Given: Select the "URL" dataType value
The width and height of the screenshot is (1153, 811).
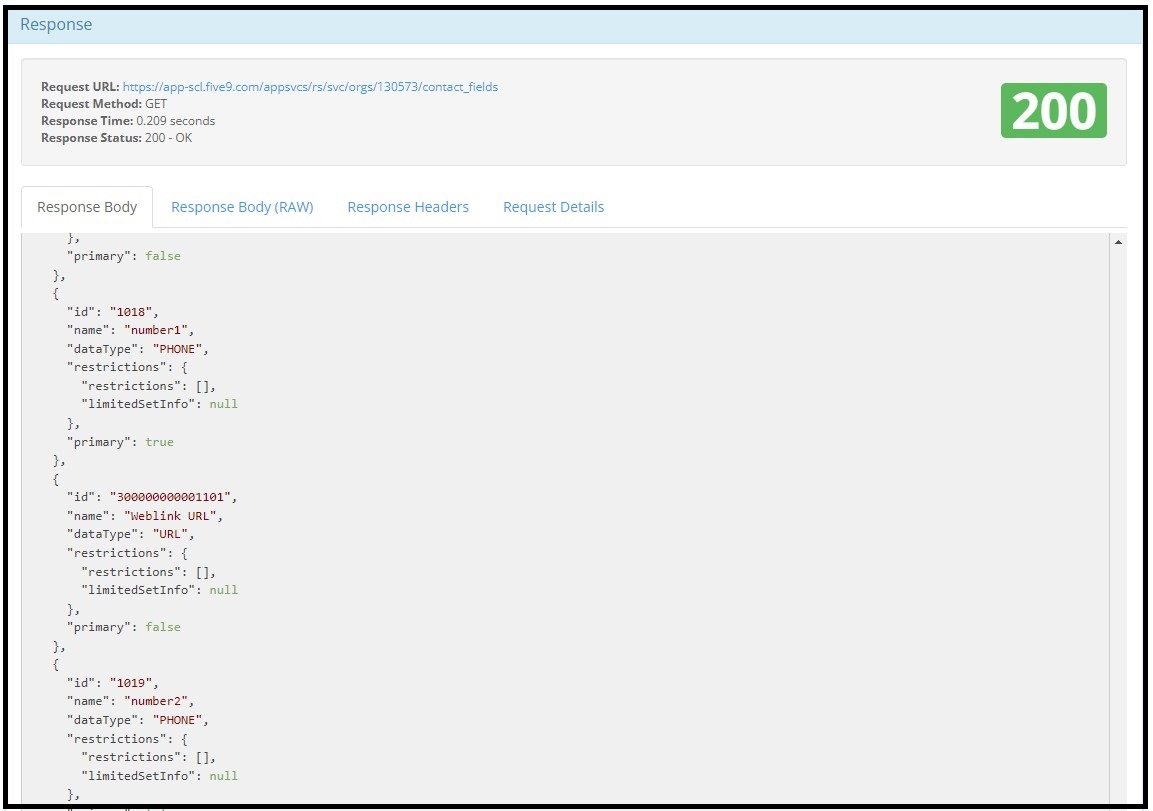Looking at the screenshot, I should pyautogui.click(x=170, y=535).
